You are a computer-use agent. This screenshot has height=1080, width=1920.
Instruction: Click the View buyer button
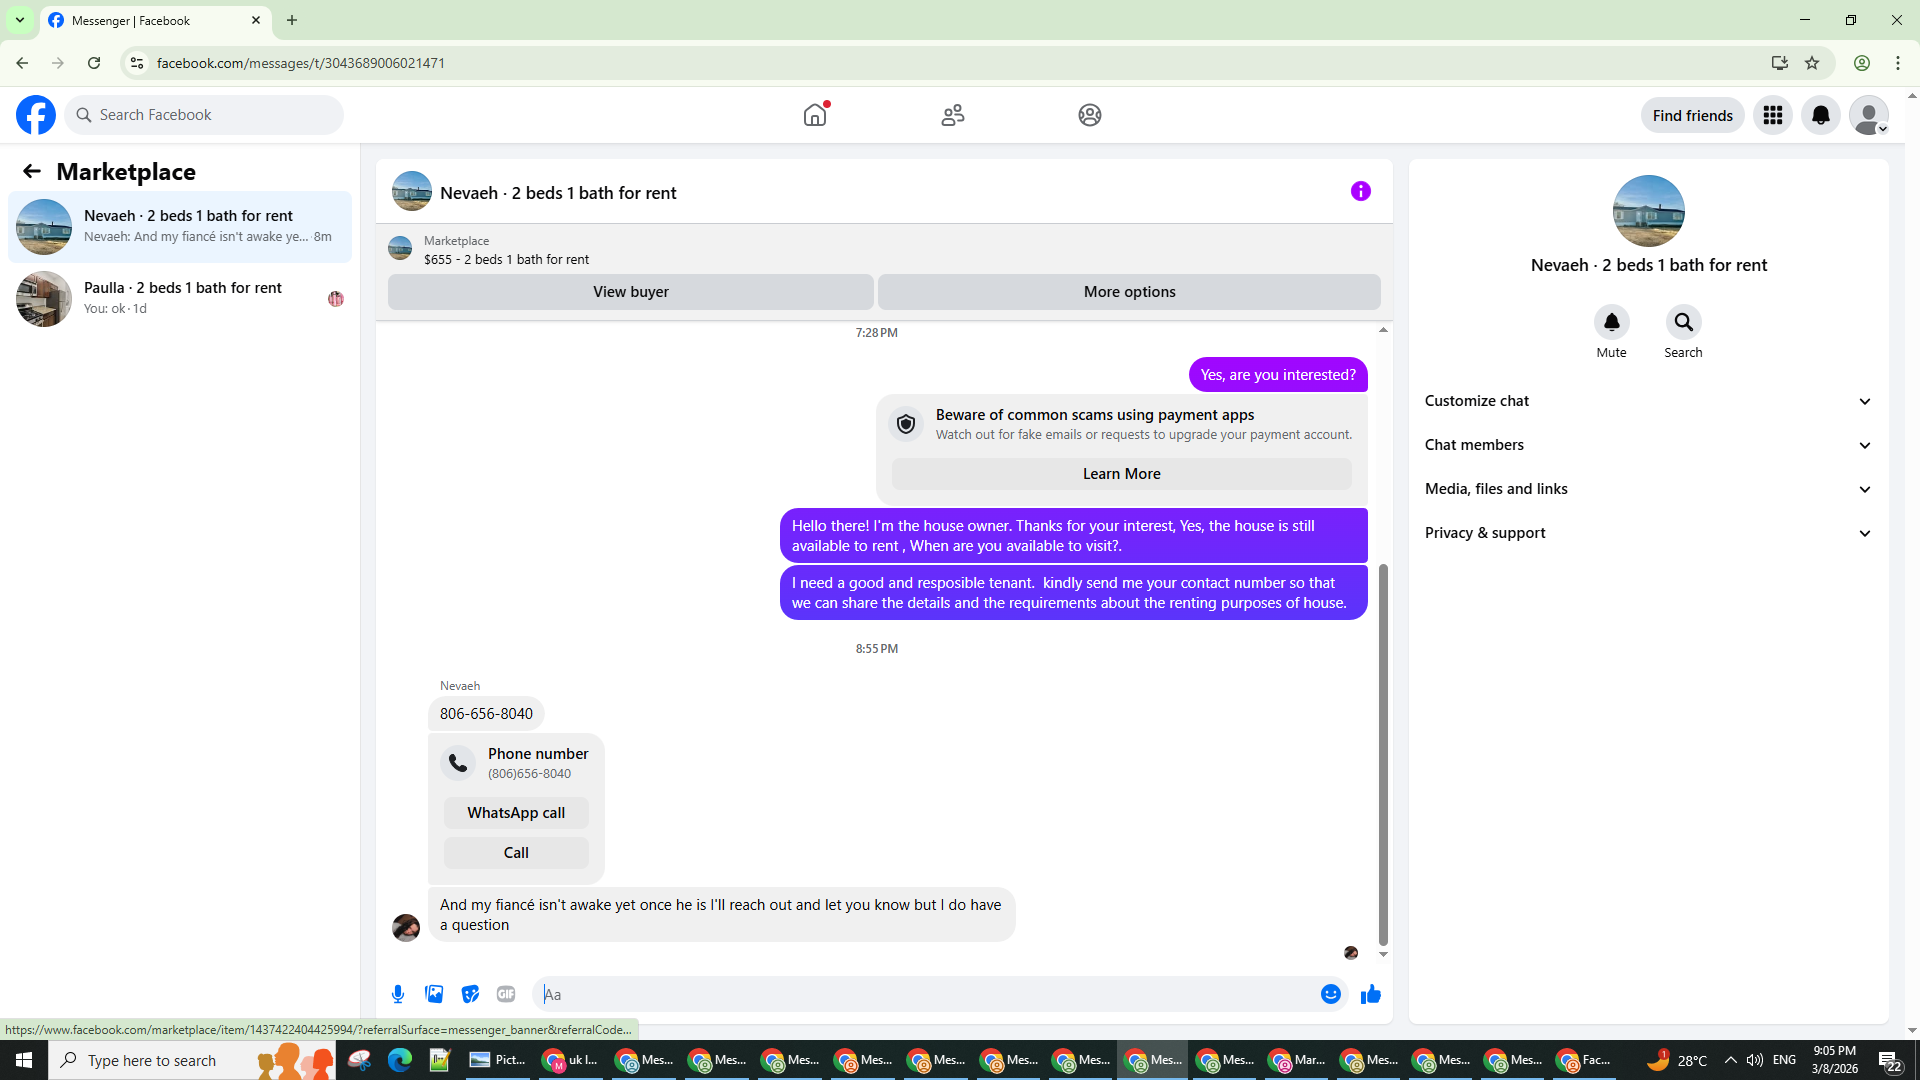pyautogui.click(x=630, y=292)
